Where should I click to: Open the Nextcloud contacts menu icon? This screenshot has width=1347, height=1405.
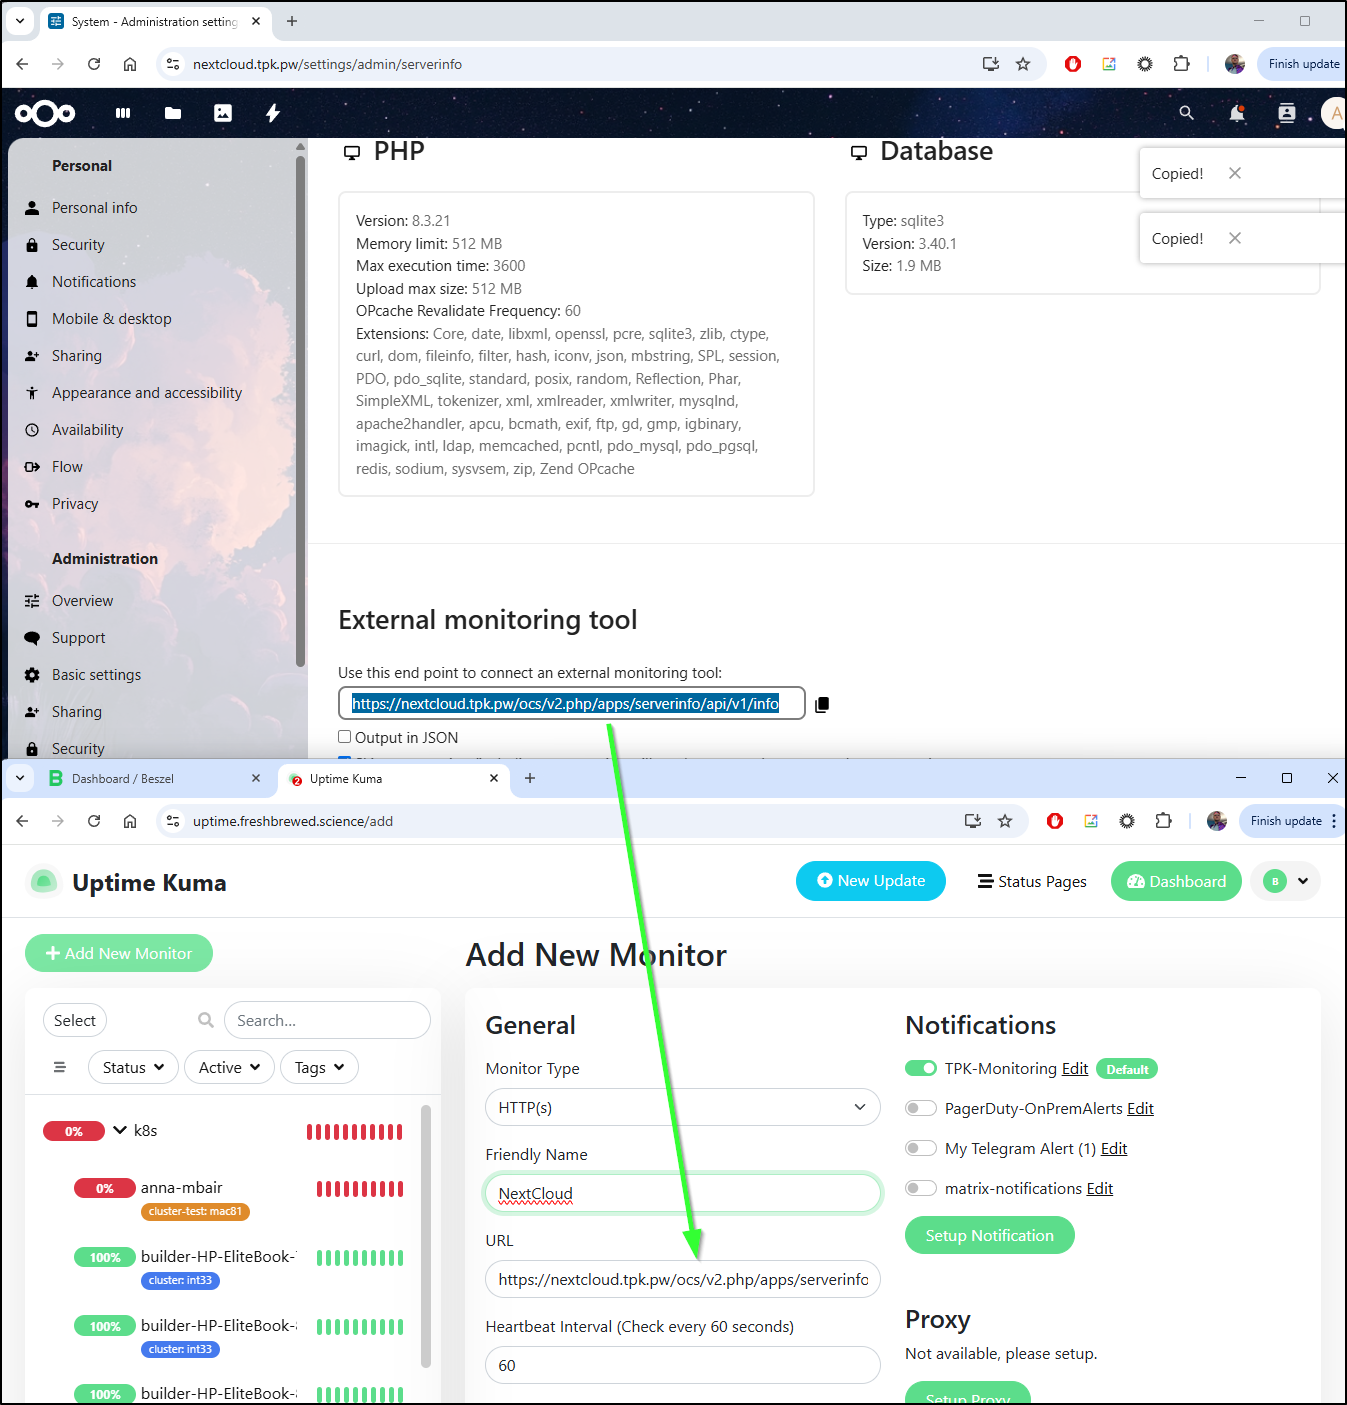tap(1287, 113)
